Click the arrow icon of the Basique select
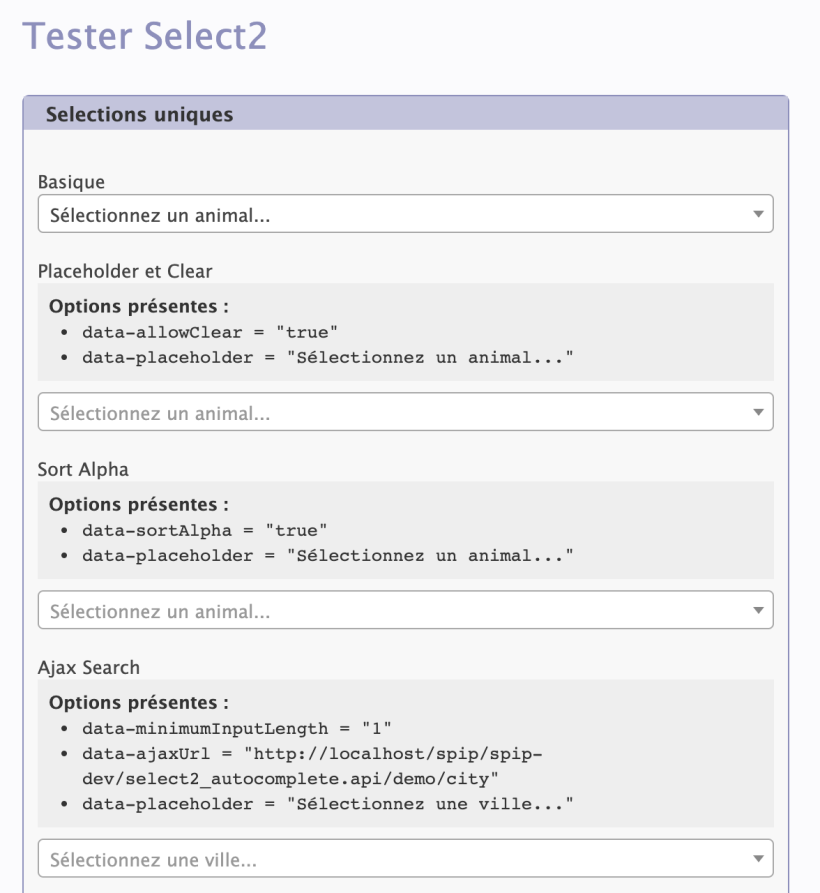The height and width of the screenshot is (893, 820). pos(758,214)
